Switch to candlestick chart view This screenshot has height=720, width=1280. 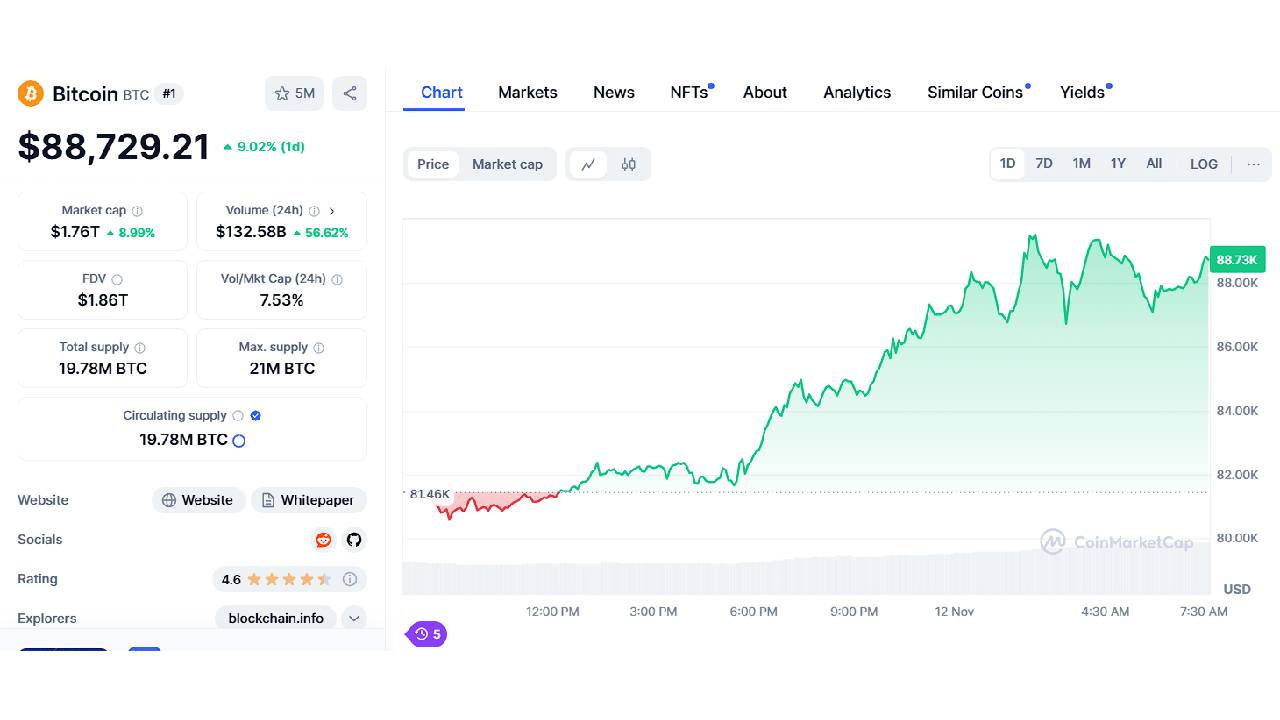click(629, 164)
